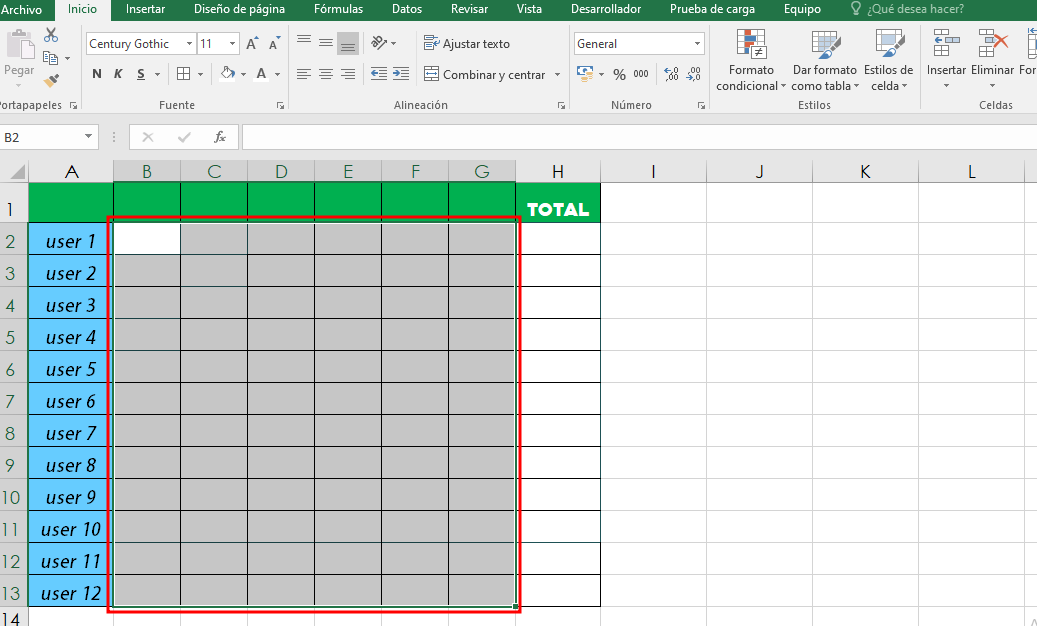Click the Insert Function fx icon
Image resolution: width=1037 pixels, height=626 pixels.
[220, 137]
